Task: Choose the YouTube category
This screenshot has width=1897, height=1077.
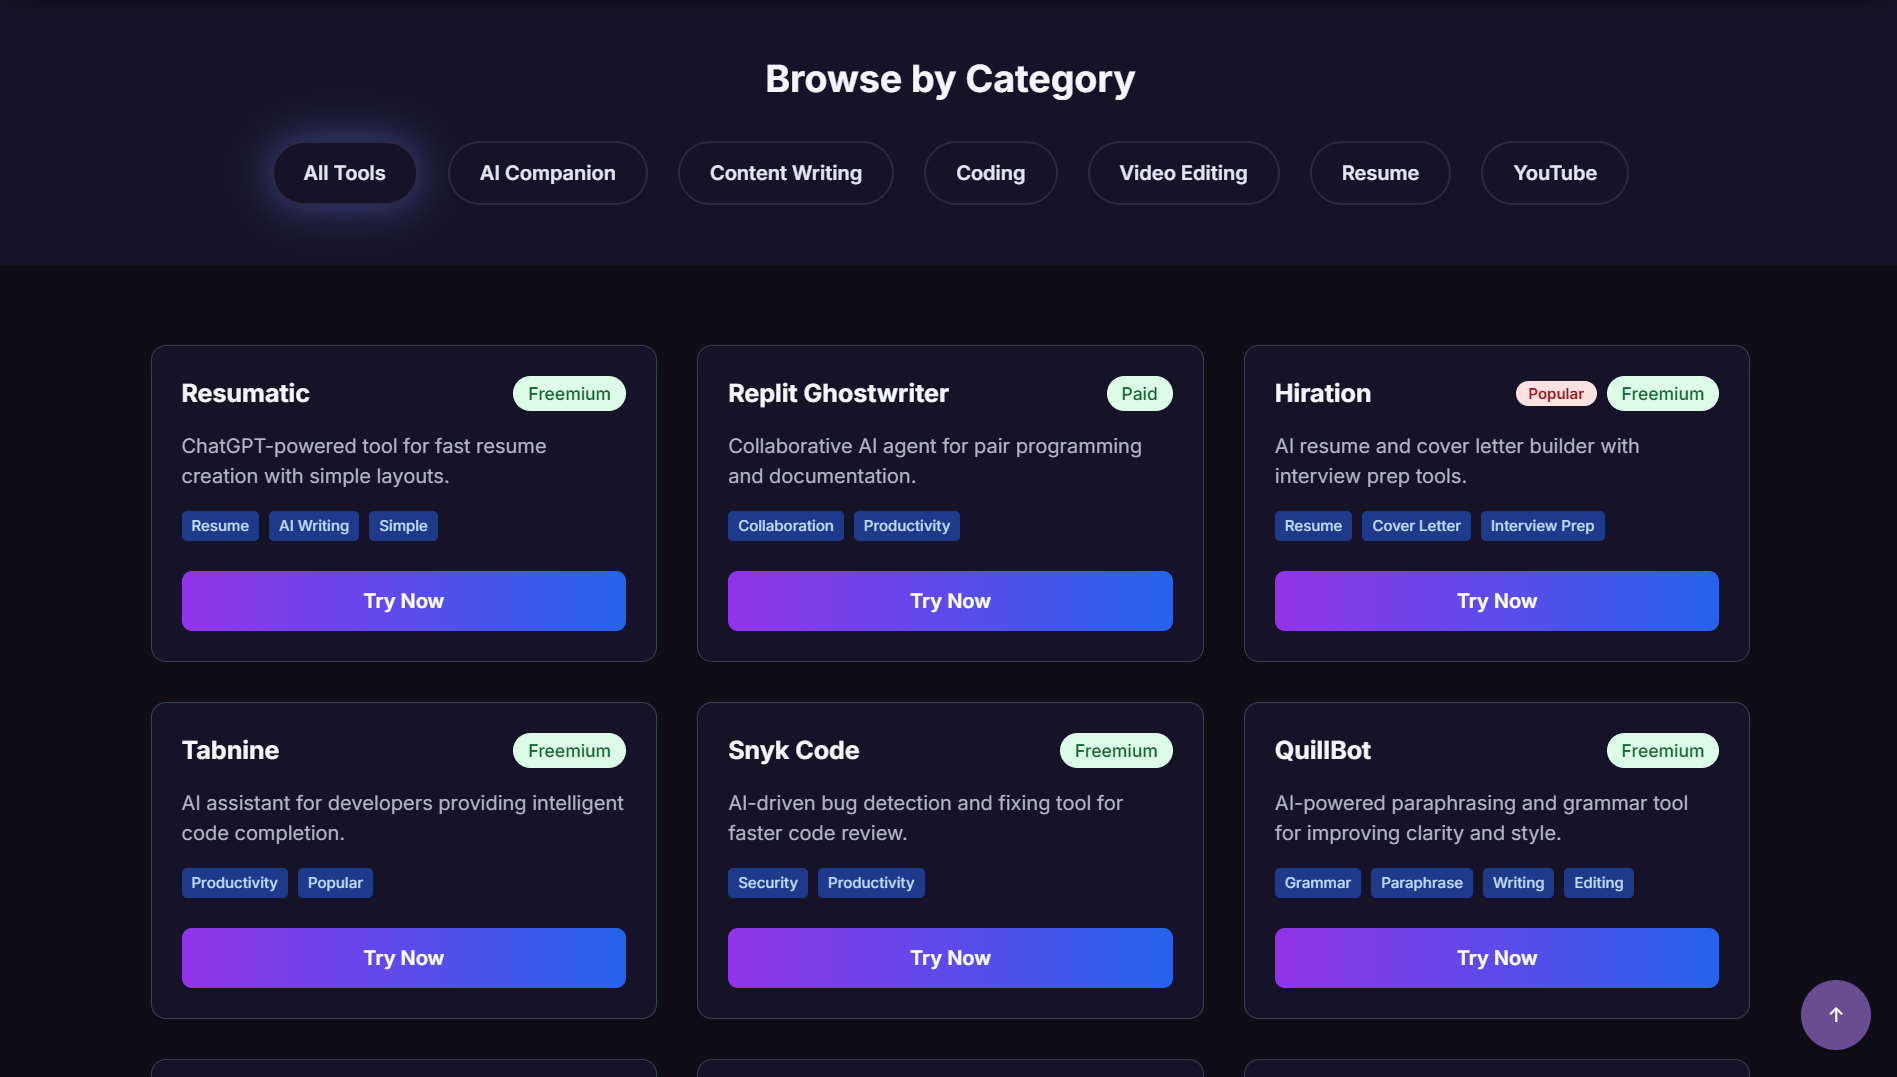Action: pos(1554,173)
